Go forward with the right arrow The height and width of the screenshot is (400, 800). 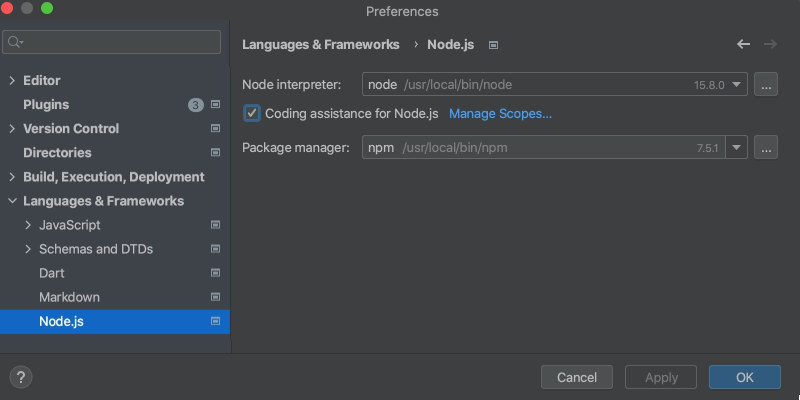coord(770,44)
